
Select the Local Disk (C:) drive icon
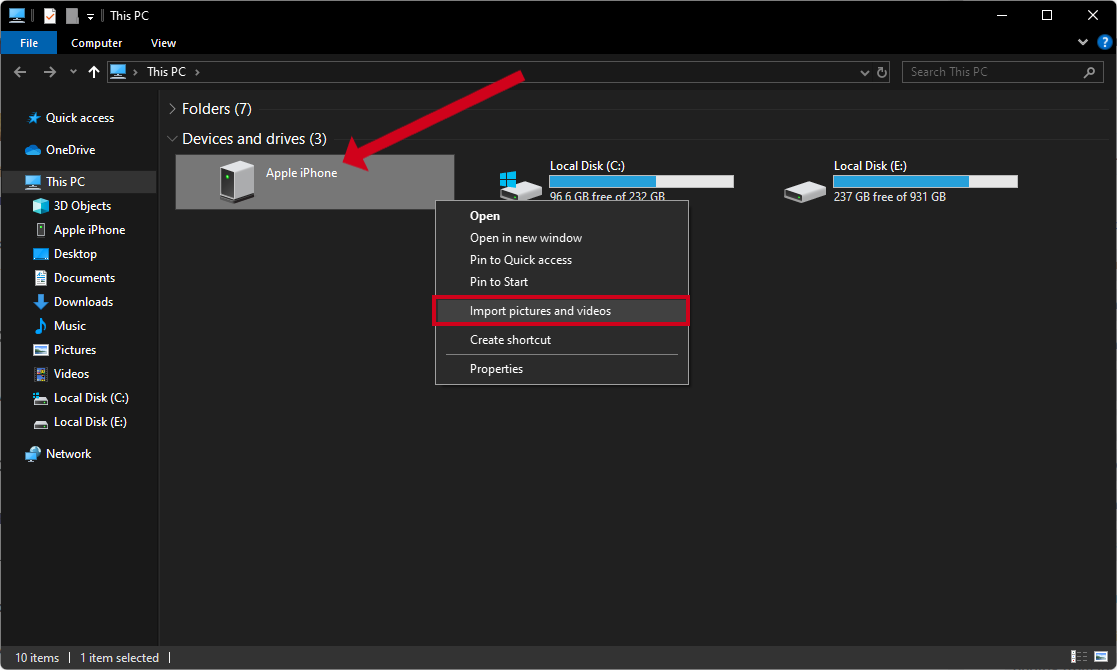point(521,186)
